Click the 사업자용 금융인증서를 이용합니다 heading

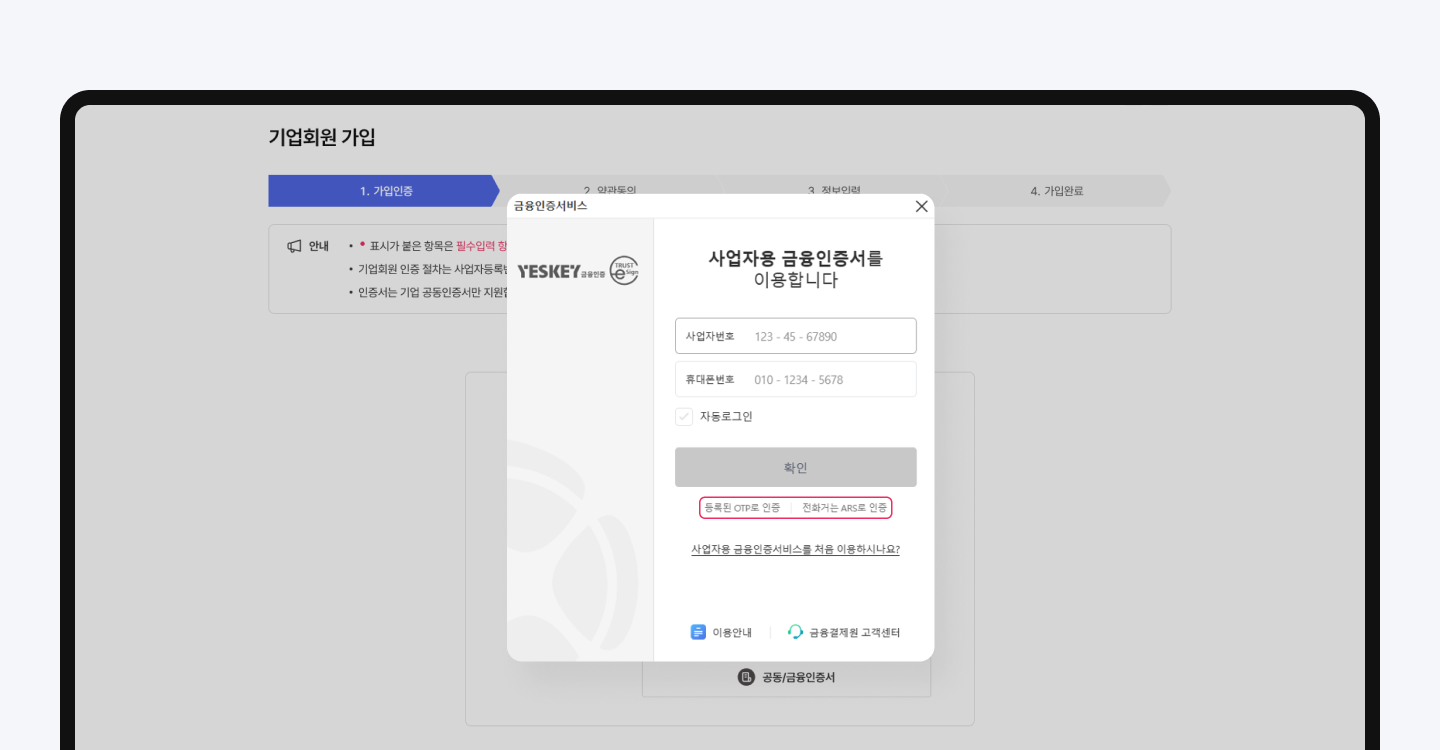[x=795, y=268]
